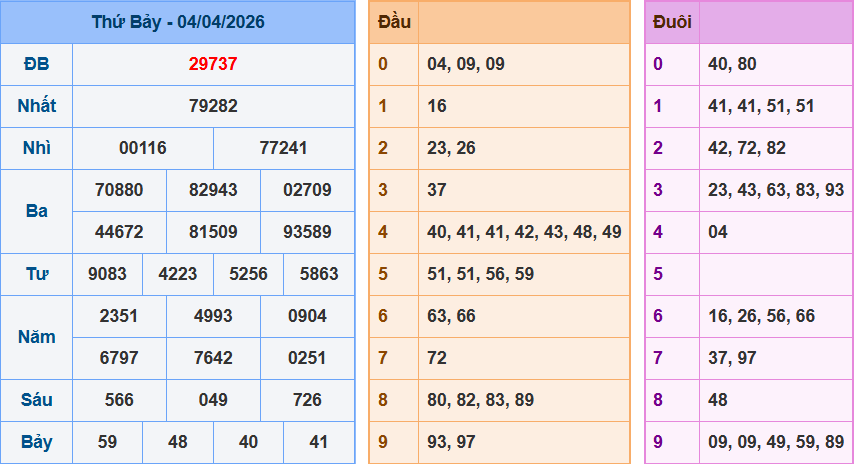Click the Năm row label
Screen dimensions: 856x464
[x=37, y=337]
